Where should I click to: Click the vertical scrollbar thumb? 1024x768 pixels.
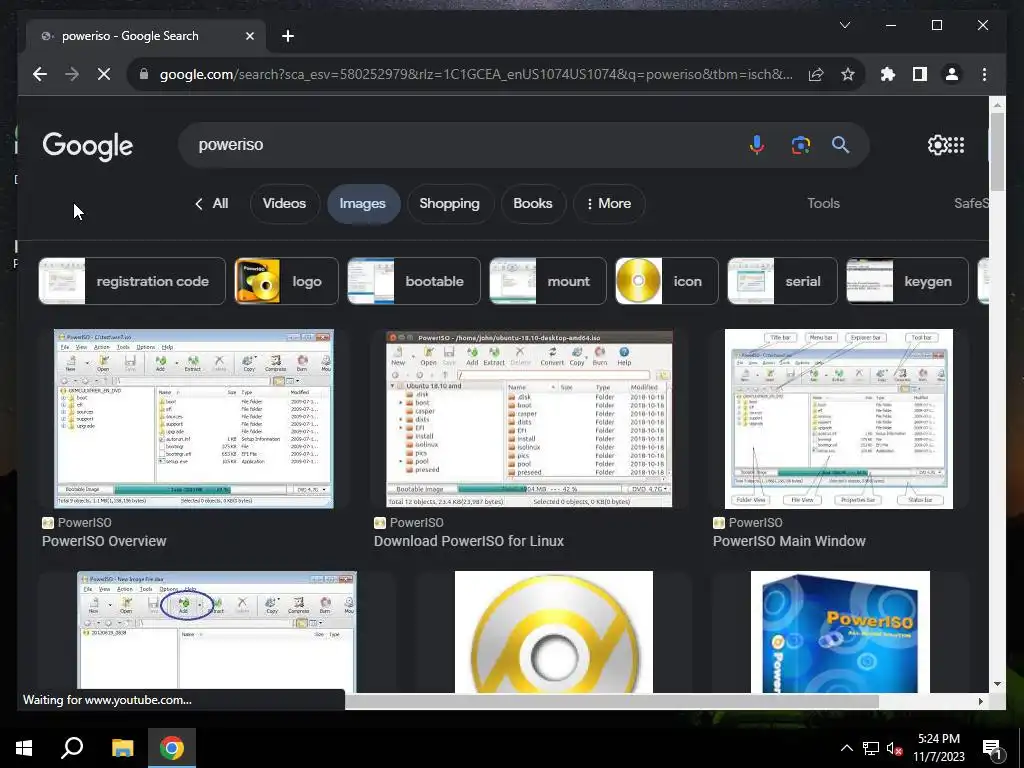pos(997,152)
